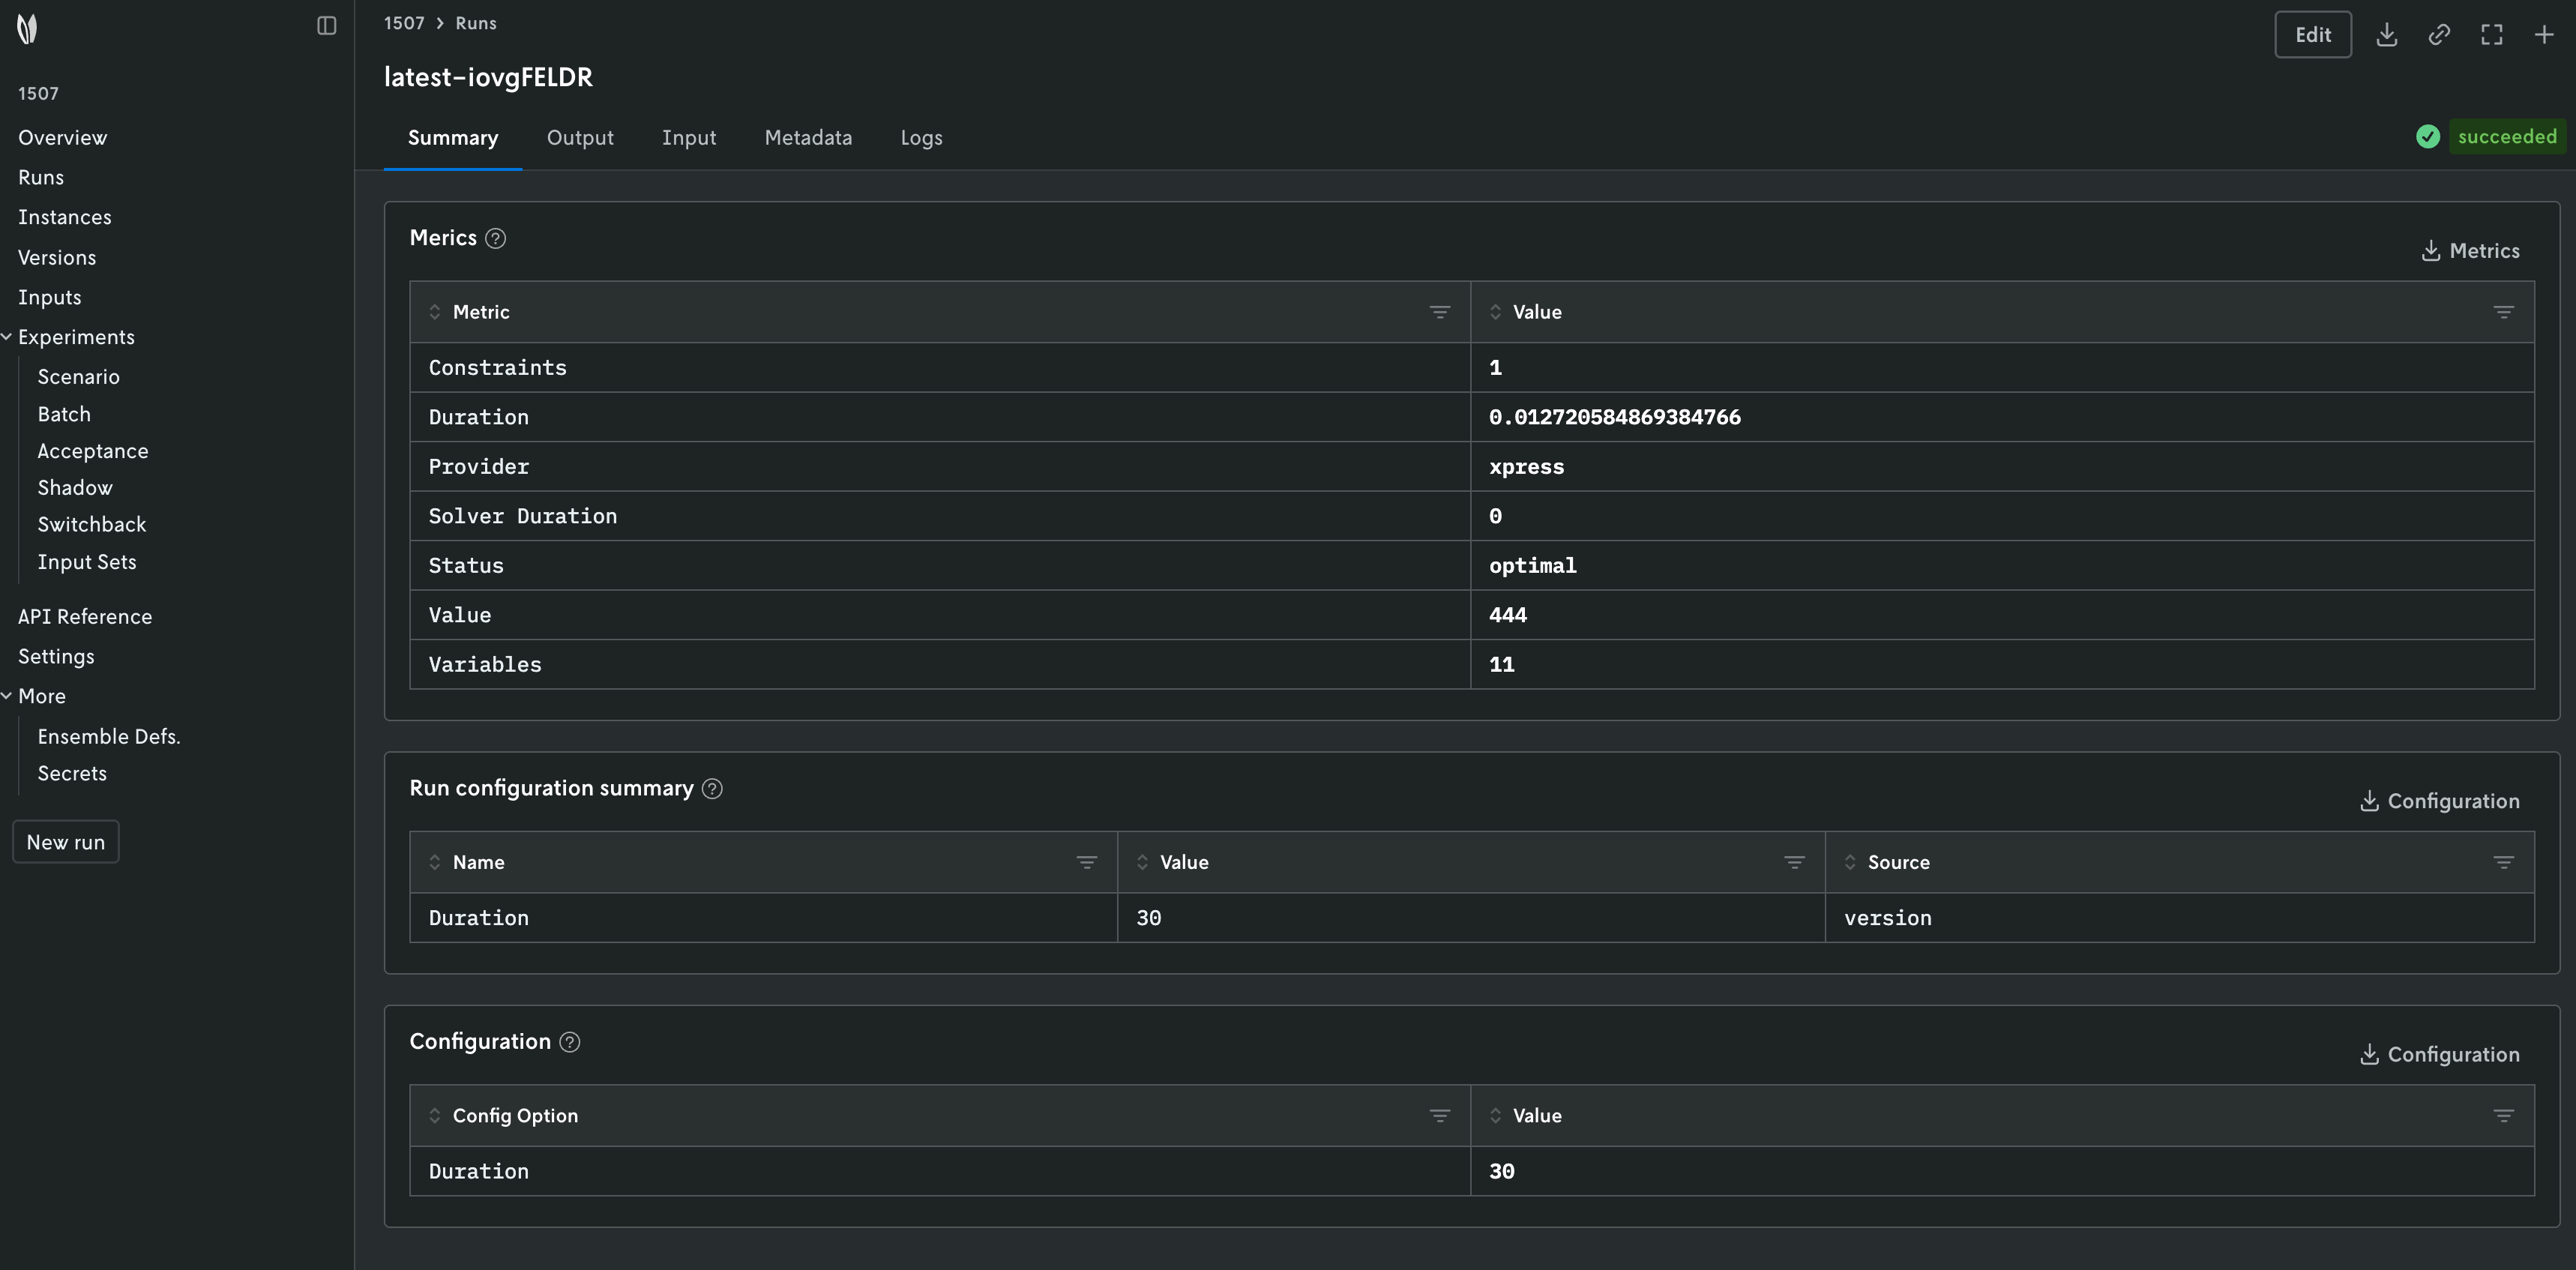The height and width of the screenshot is (1270, 2576).
Task: Collapse the sidebar panel icon
Action: click(327, 26)
